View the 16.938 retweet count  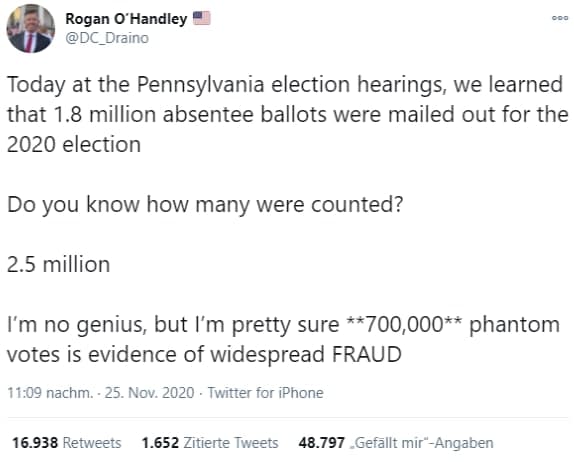pos(35,443)
